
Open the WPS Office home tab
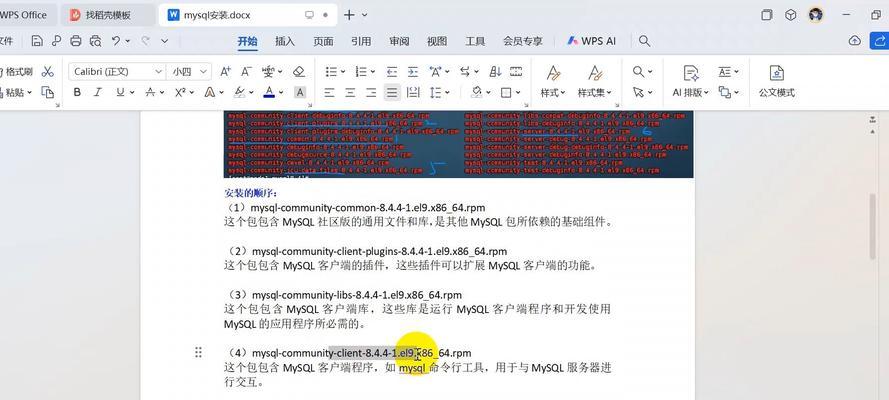pos(24,15)
